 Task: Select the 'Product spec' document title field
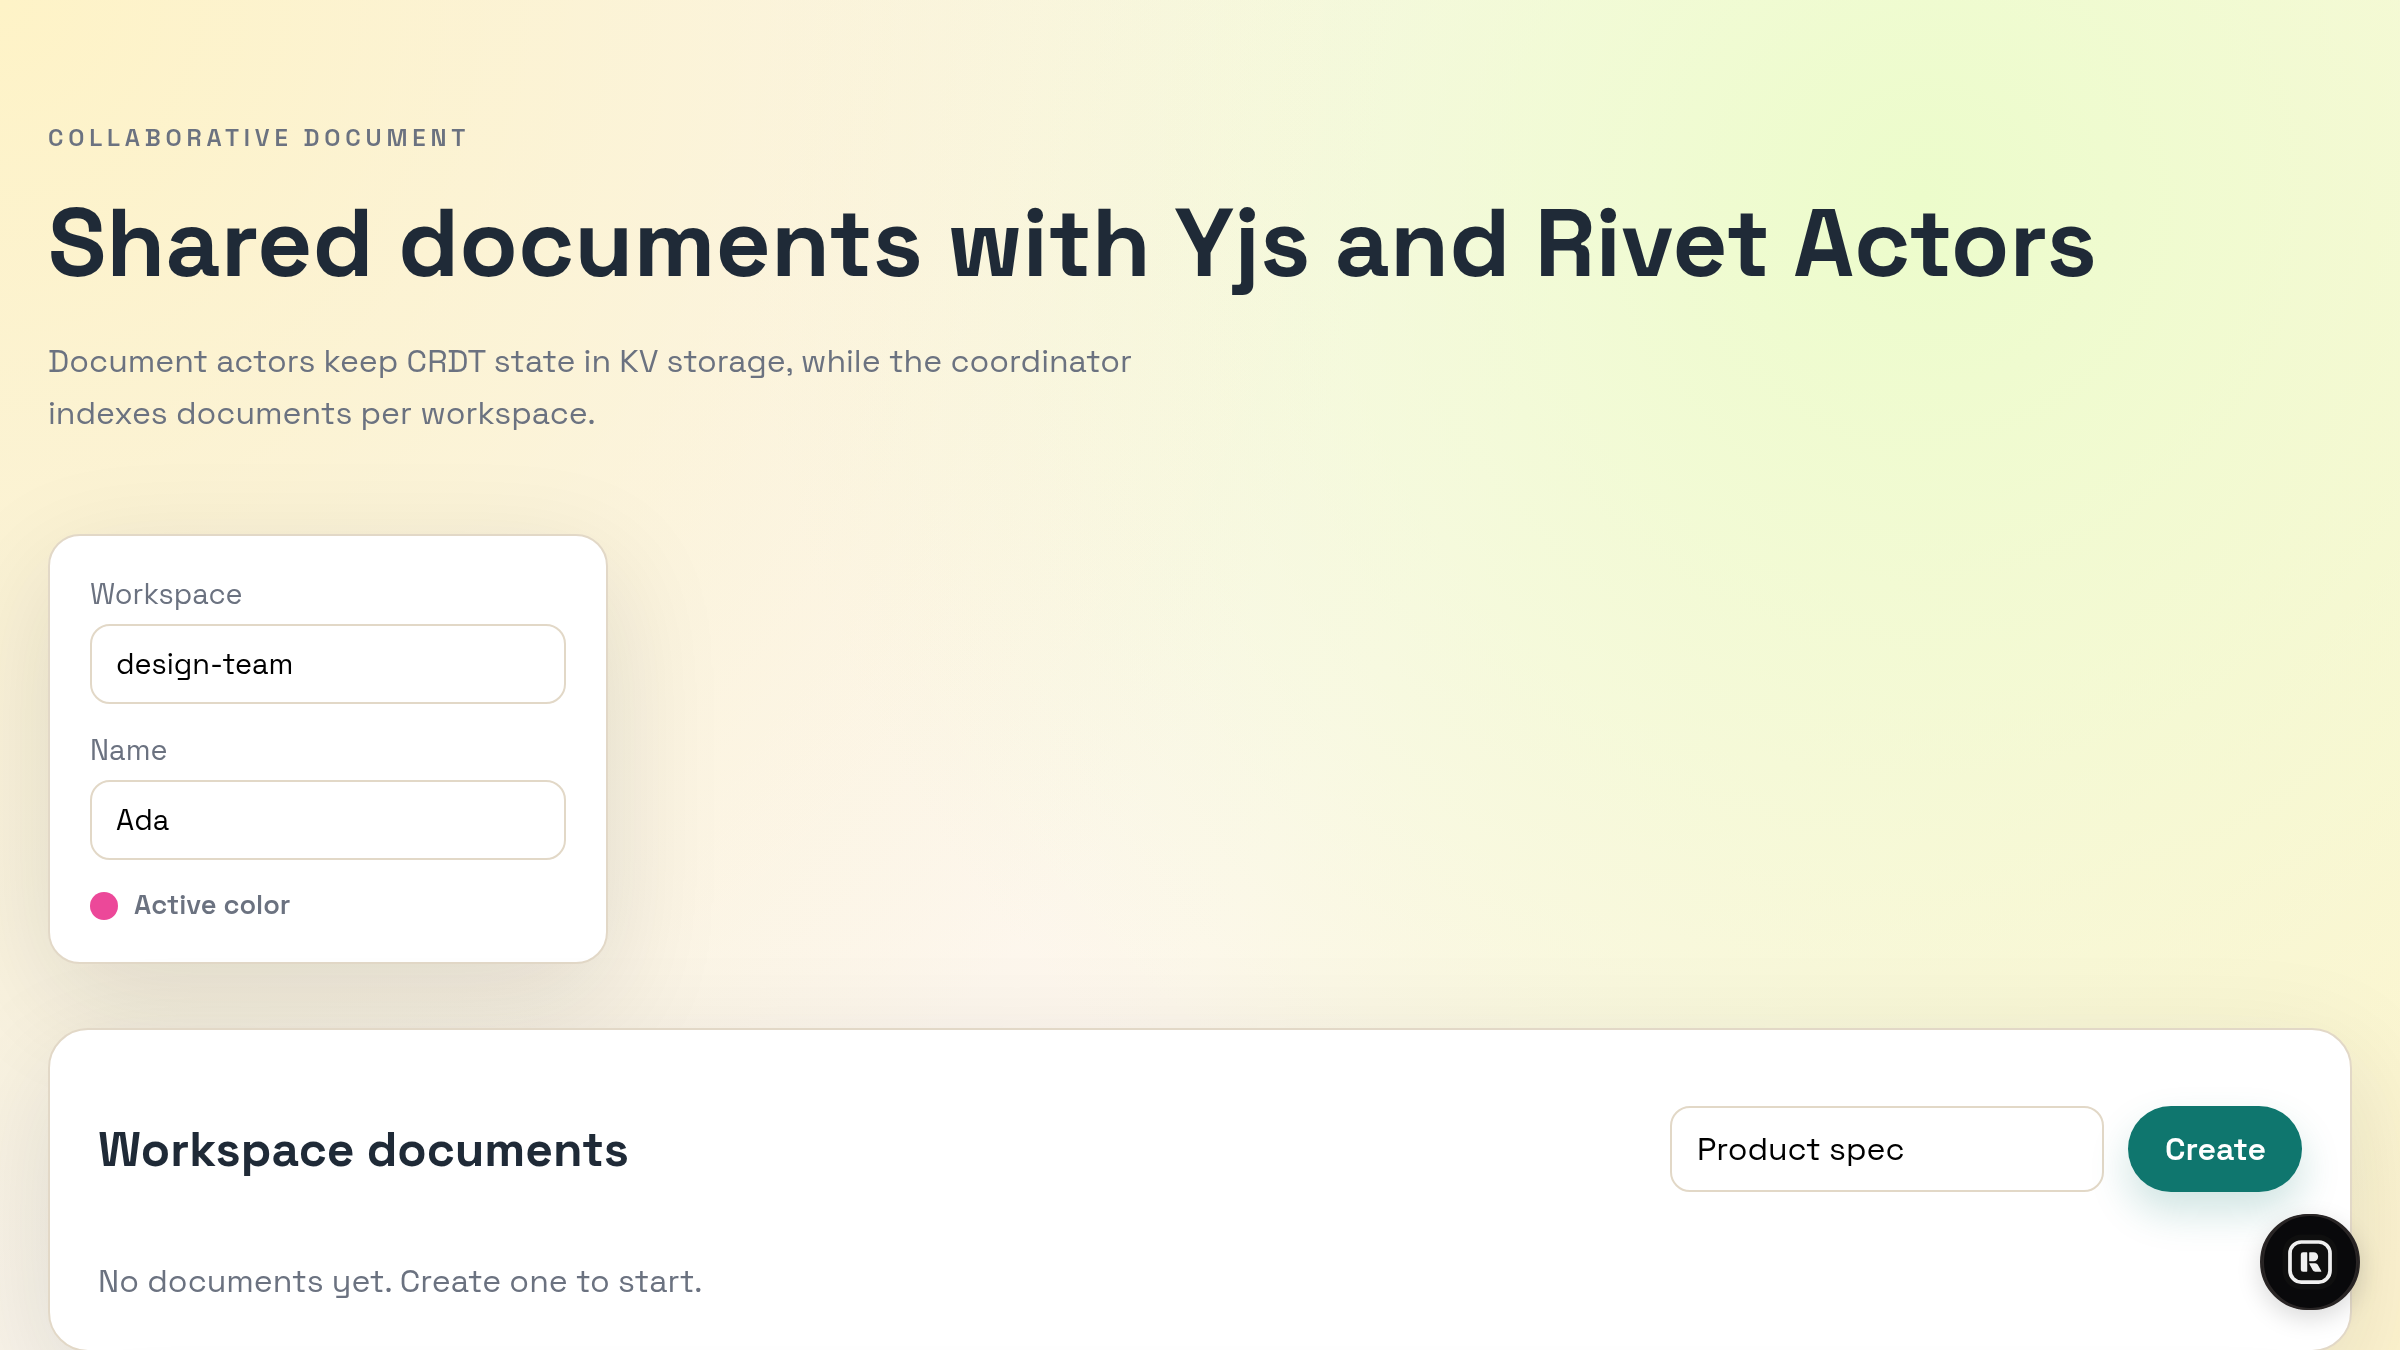1885,1149
